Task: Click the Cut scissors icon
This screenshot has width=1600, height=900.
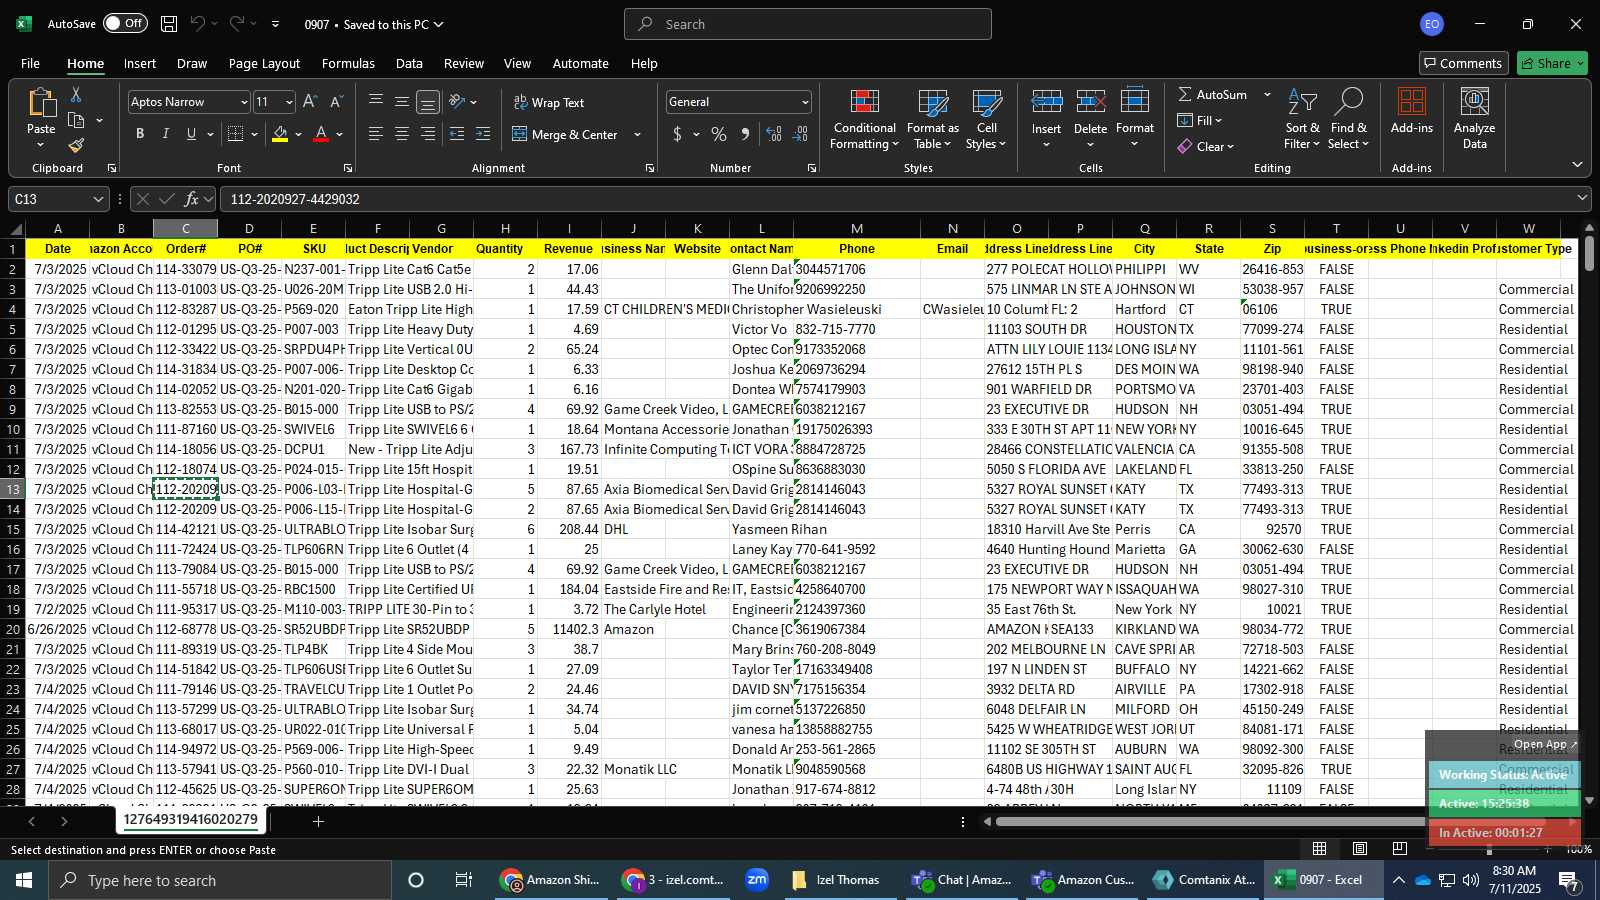Action: 75,95
